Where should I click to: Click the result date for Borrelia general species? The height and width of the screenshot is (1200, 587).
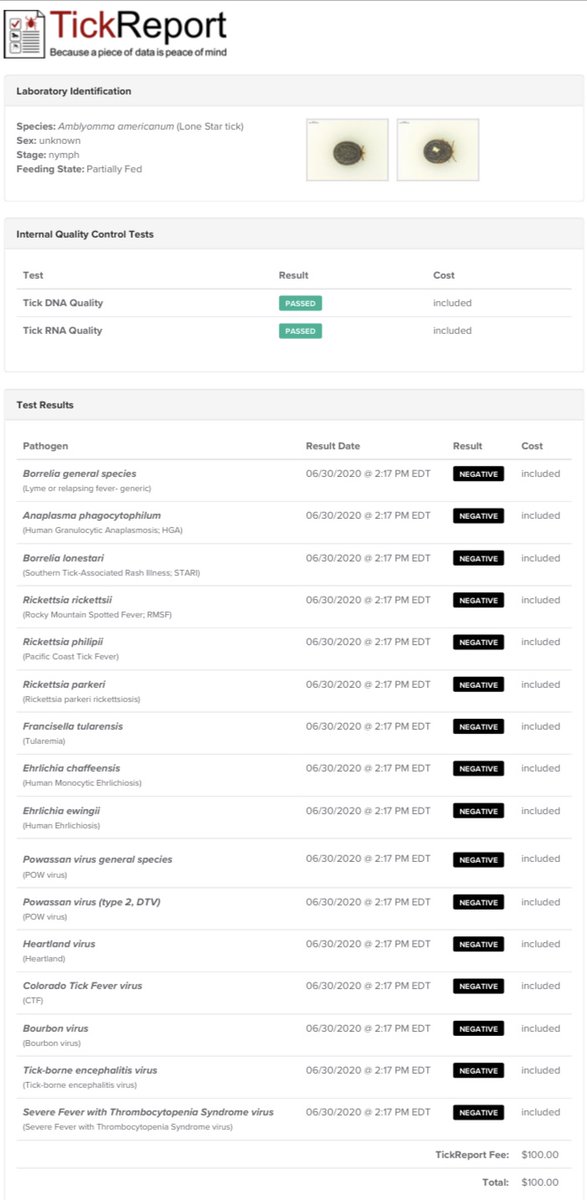pos(368,474)
